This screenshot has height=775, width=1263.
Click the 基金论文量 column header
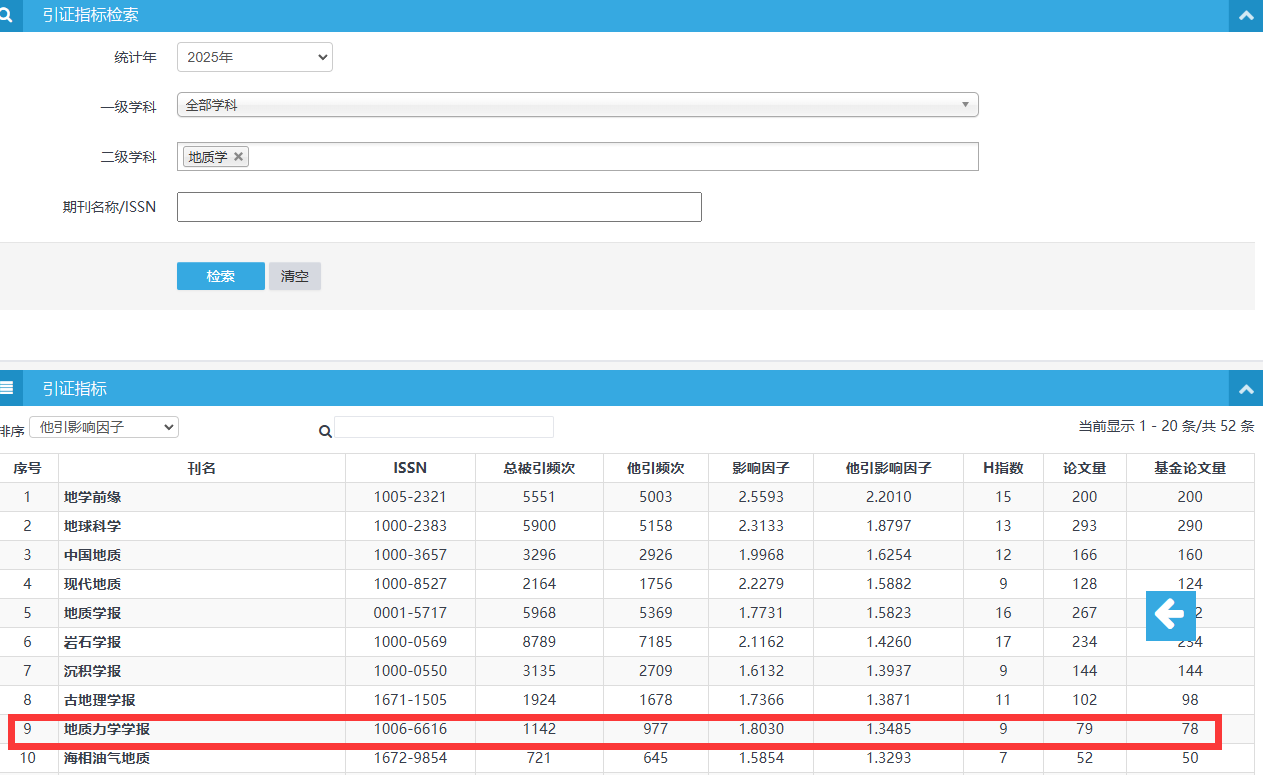pos(1190,468)
